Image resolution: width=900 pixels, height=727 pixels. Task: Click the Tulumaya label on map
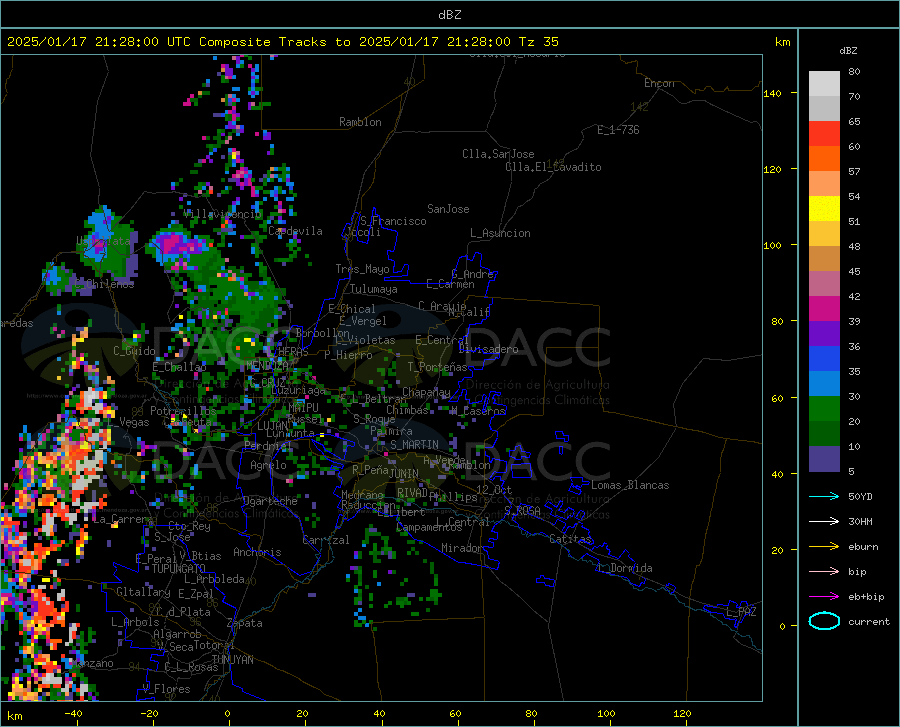[x=373, y=289]
